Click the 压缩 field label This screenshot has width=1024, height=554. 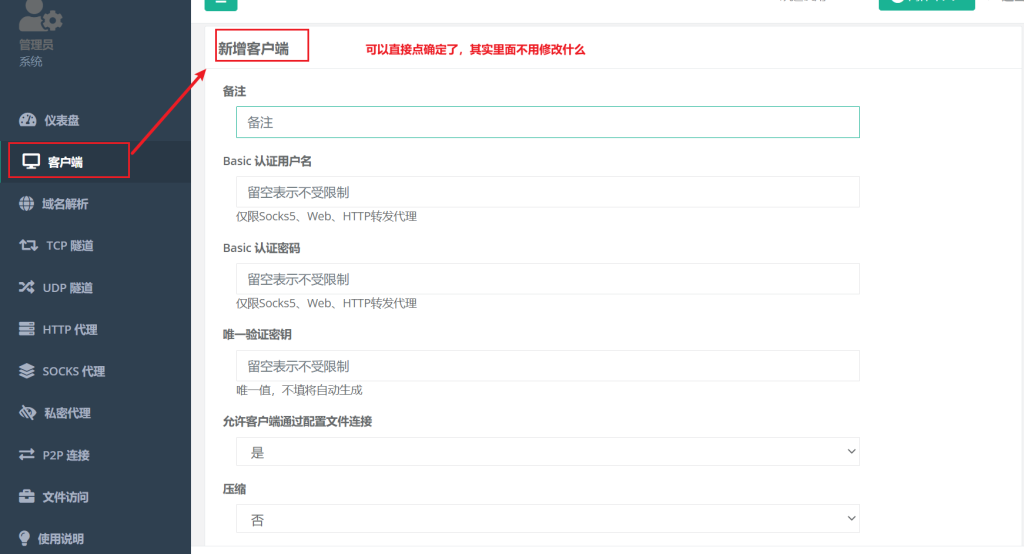coord(234,489)
